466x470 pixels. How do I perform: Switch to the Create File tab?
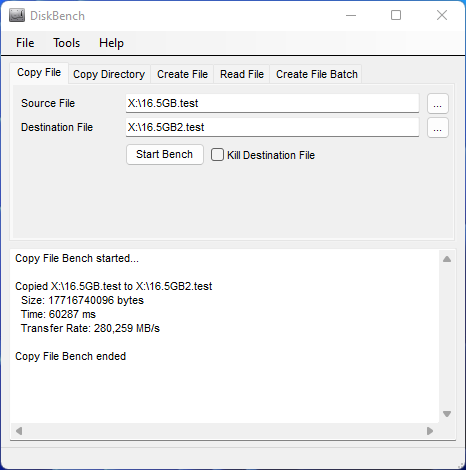[182, 74]
